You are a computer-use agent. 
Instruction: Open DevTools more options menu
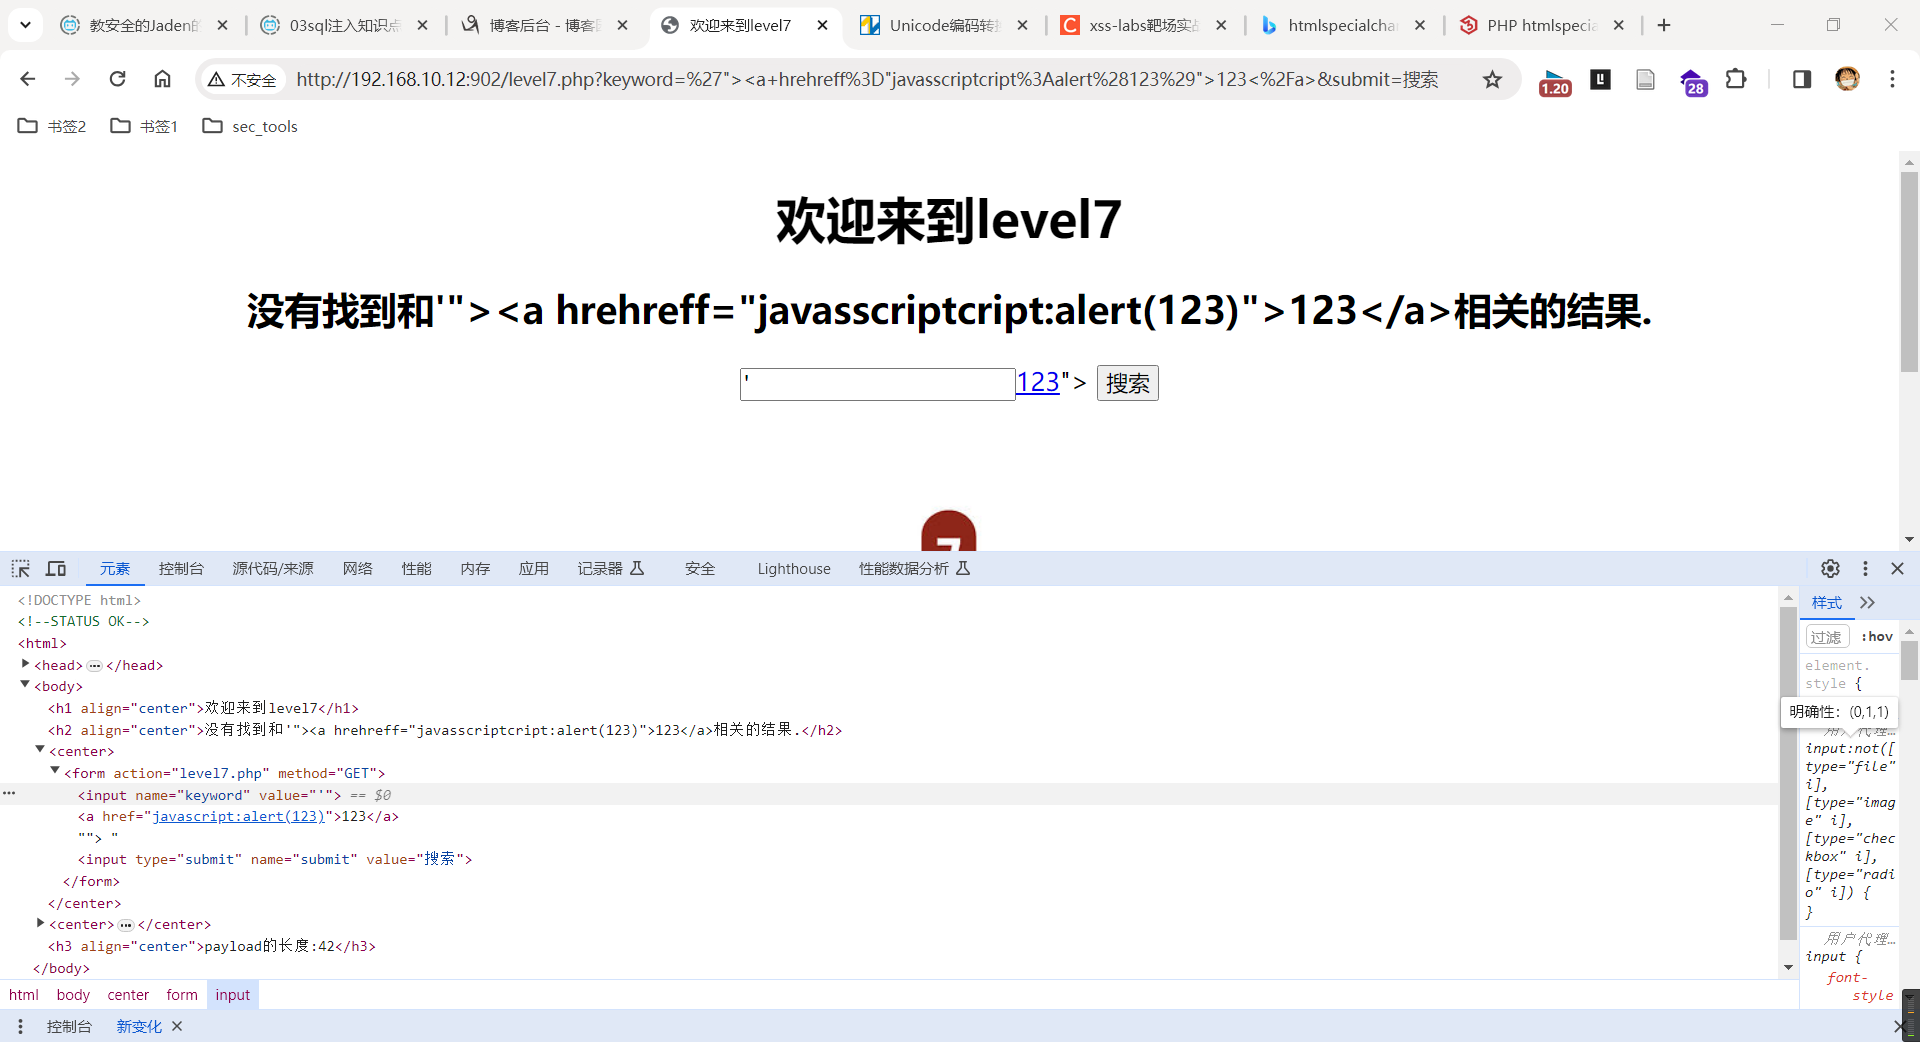point(1865,568)
